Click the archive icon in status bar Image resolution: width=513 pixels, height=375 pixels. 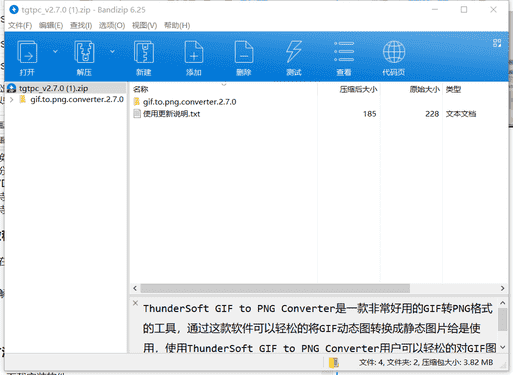coord(333,363)
